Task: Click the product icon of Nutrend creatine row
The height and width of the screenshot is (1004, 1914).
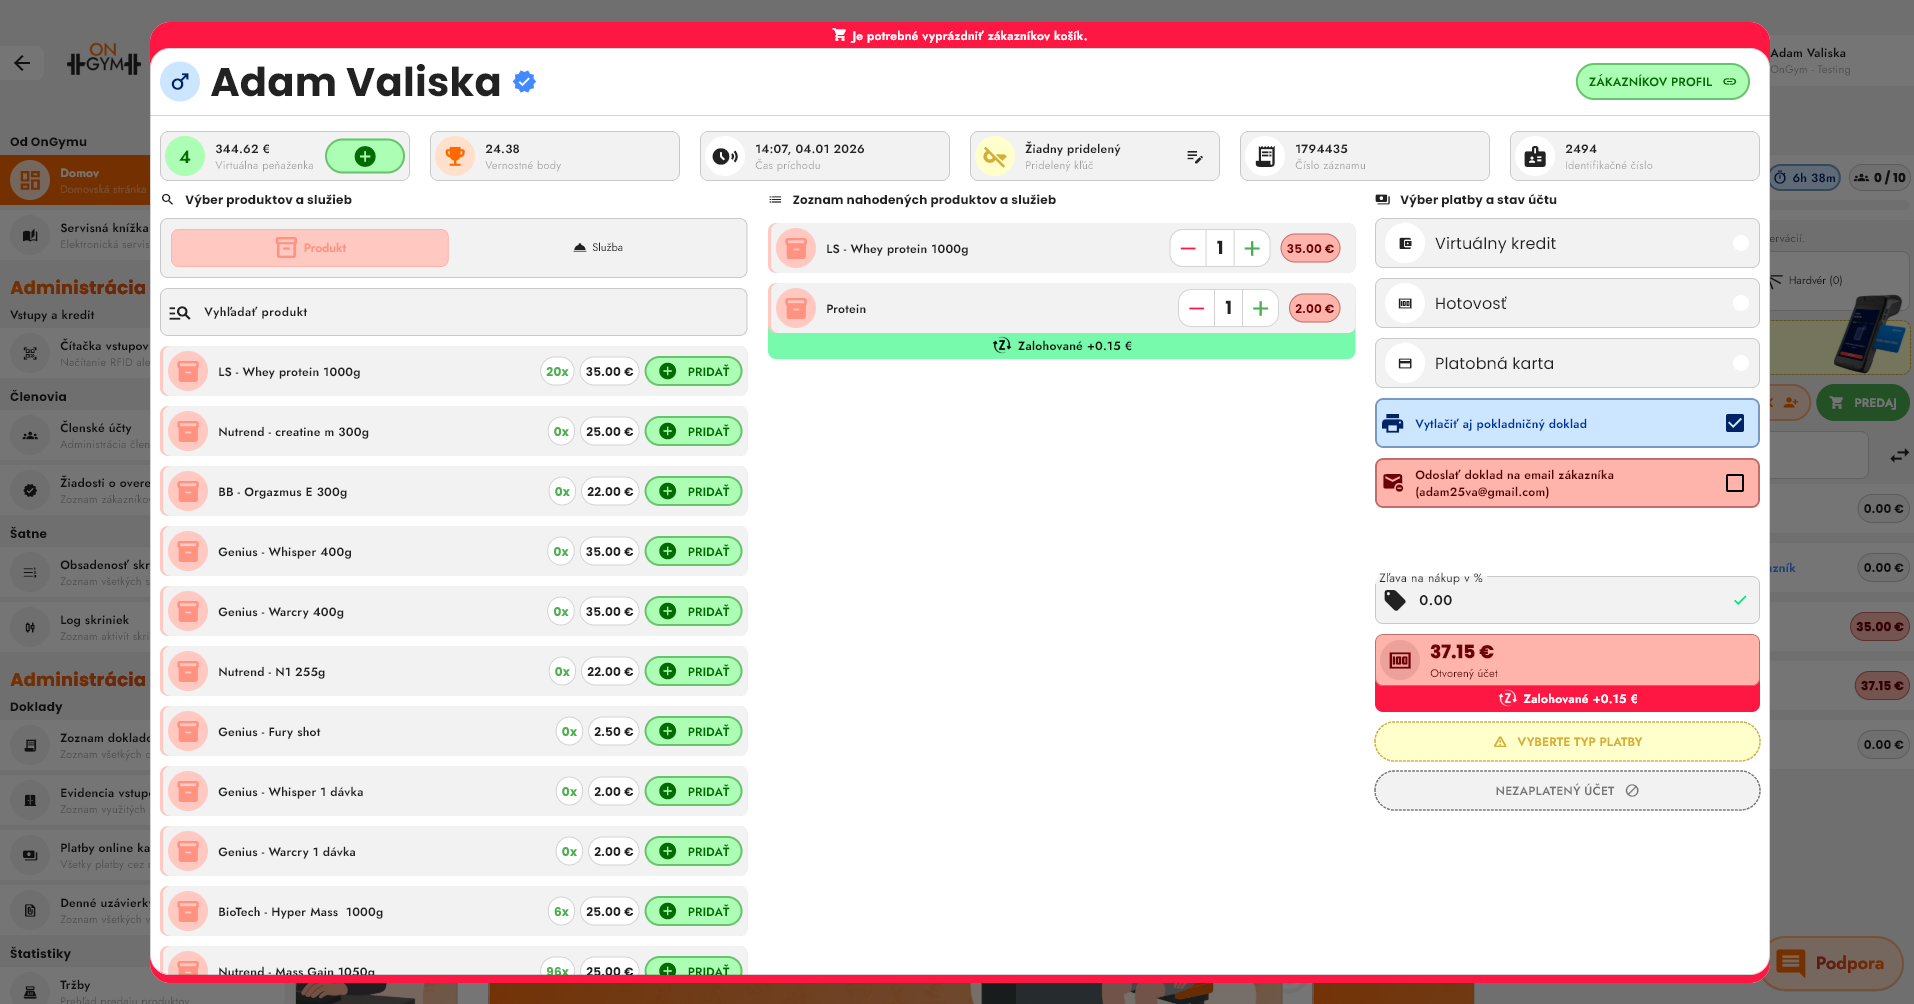Action: pos(188,431)
